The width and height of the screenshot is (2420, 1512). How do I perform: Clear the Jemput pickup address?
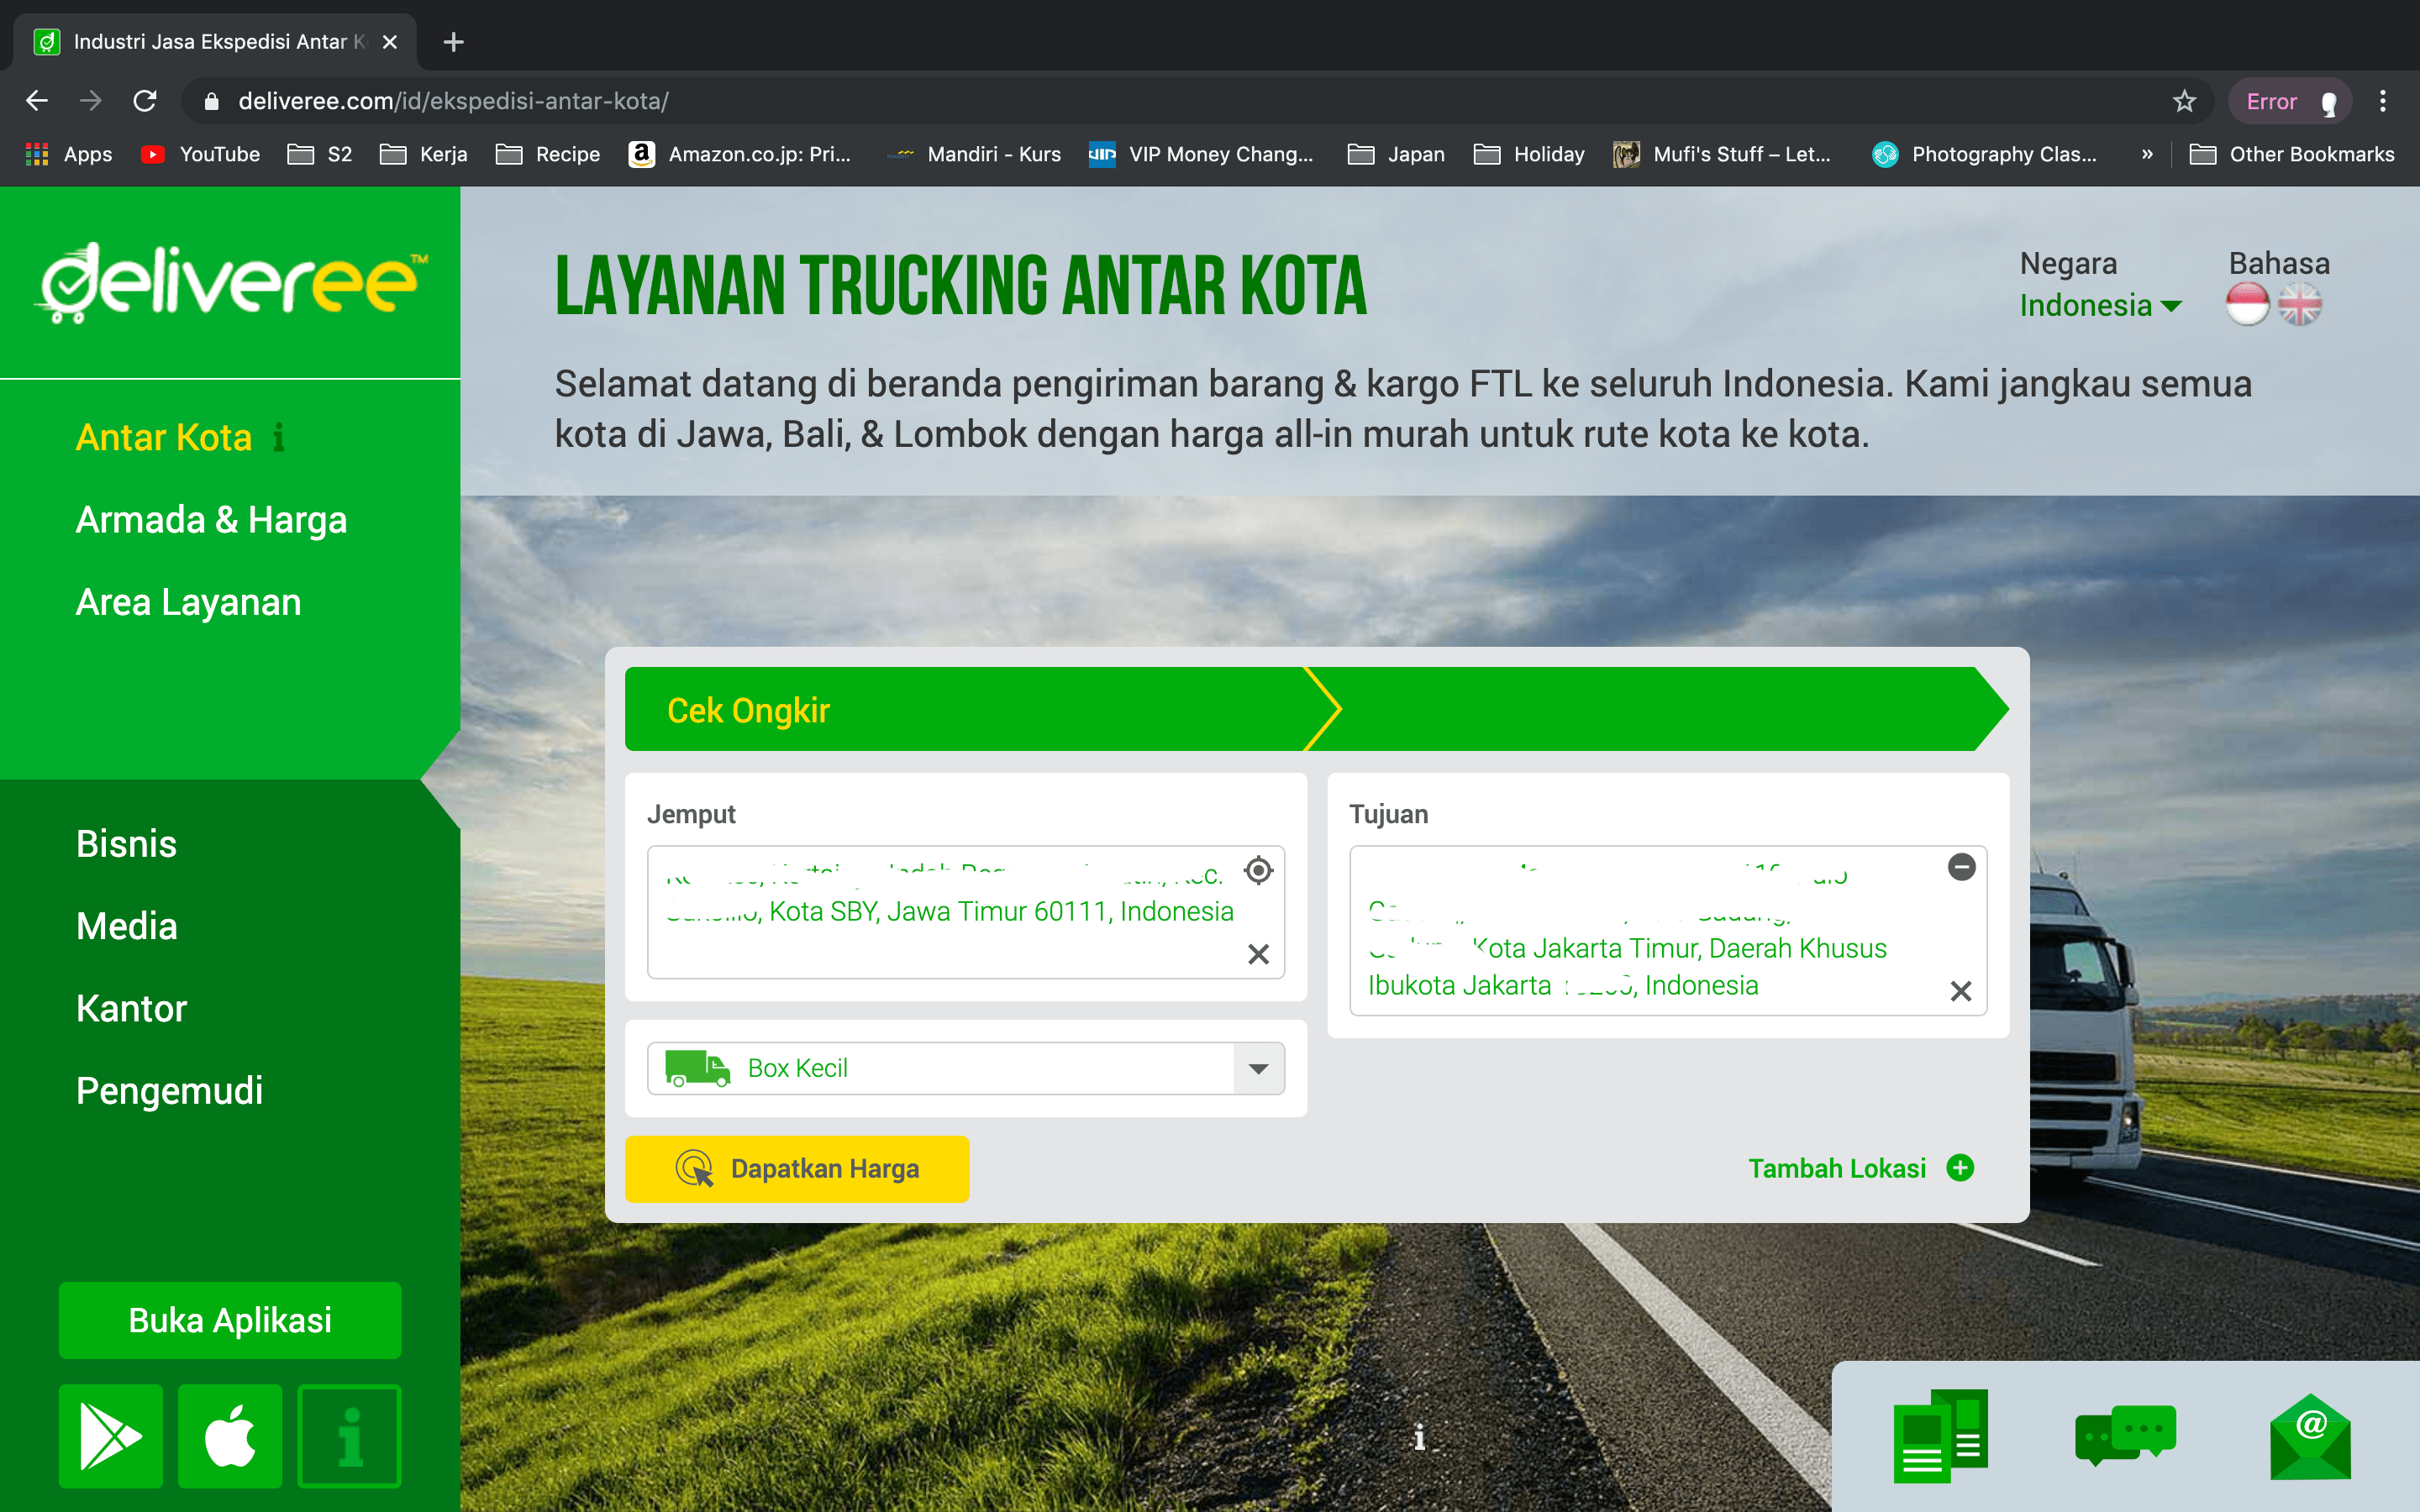pyautogui.click(x=1258, y=954)
